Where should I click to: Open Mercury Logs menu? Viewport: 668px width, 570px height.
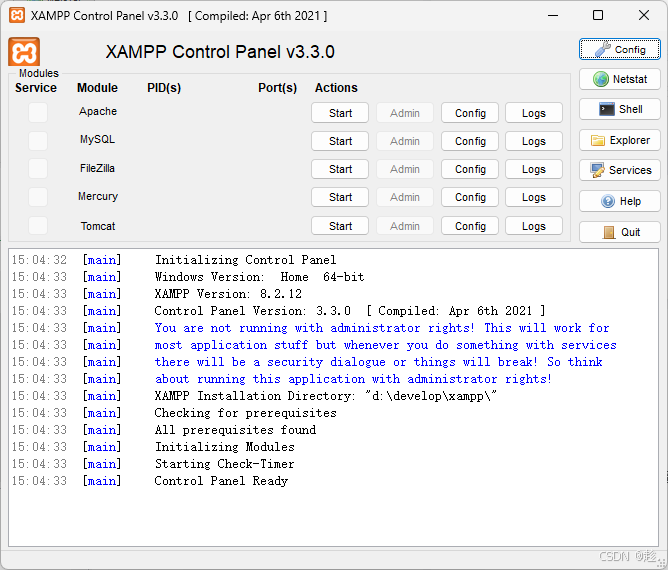[x=534, y=197]
